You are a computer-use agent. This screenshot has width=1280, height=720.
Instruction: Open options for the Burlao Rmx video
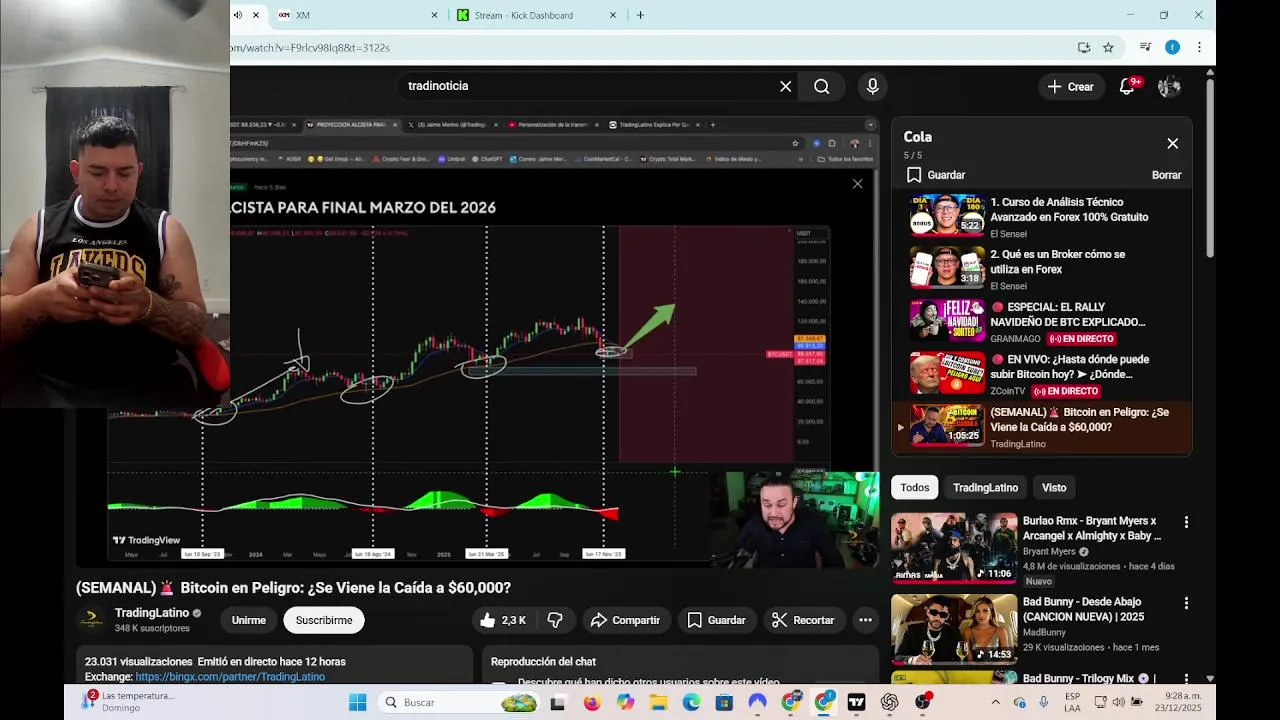pos(1186,522)
